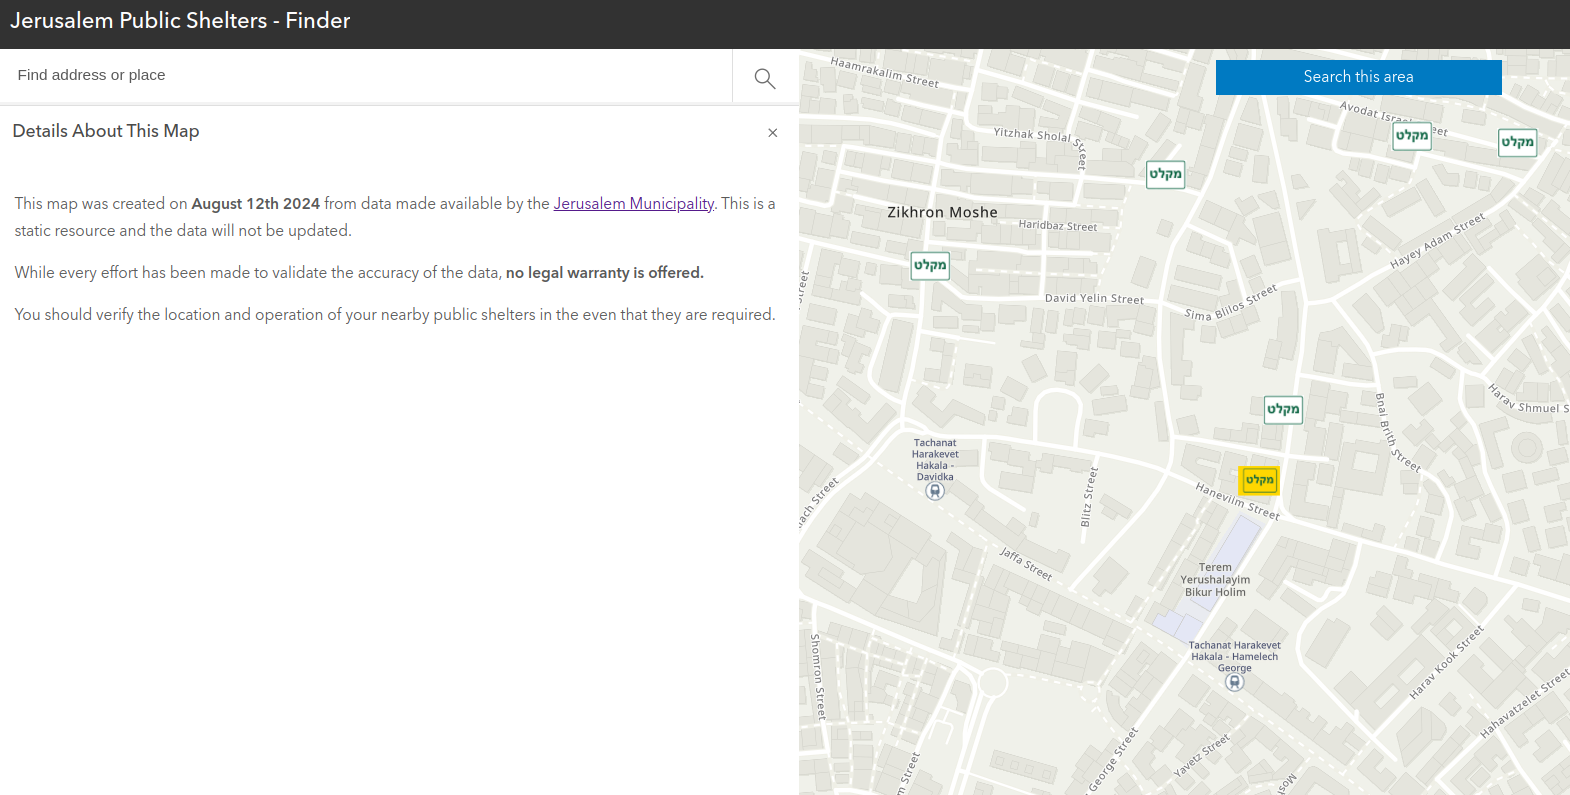
Task: Click the Jaffa Street label on map
Action: click(1026, 563)
